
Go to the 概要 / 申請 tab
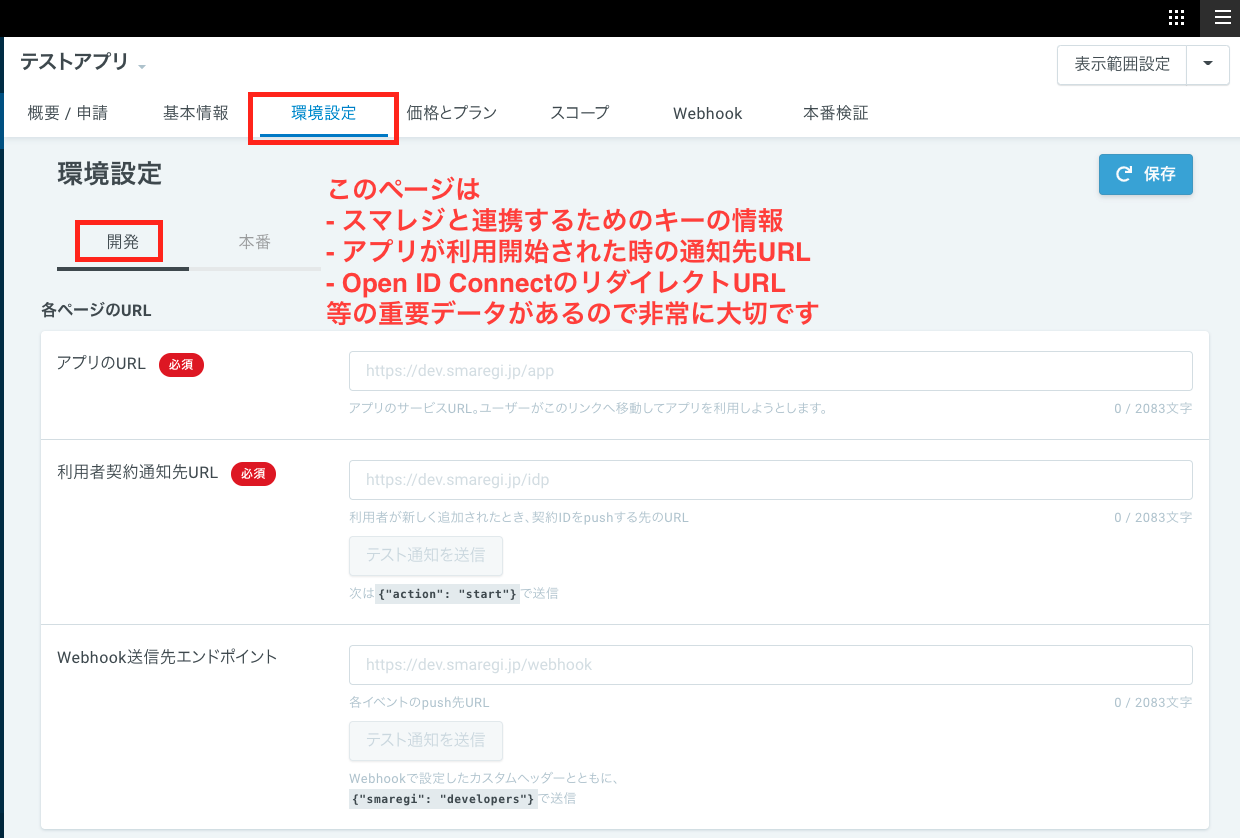[x=67, y=113]
